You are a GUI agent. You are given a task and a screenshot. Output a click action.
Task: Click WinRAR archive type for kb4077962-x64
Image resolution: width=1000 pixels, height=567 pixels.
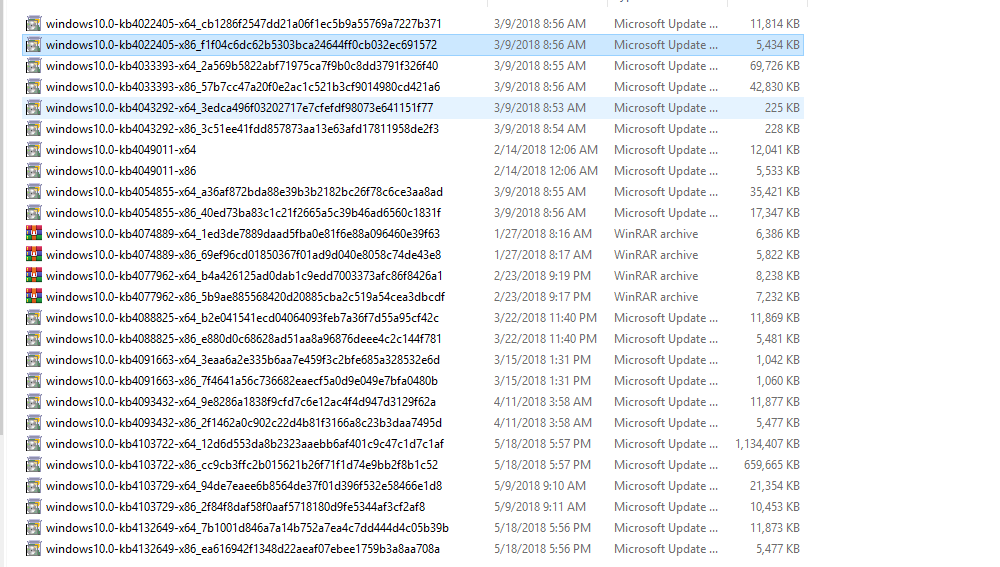(x=656, y=276)
